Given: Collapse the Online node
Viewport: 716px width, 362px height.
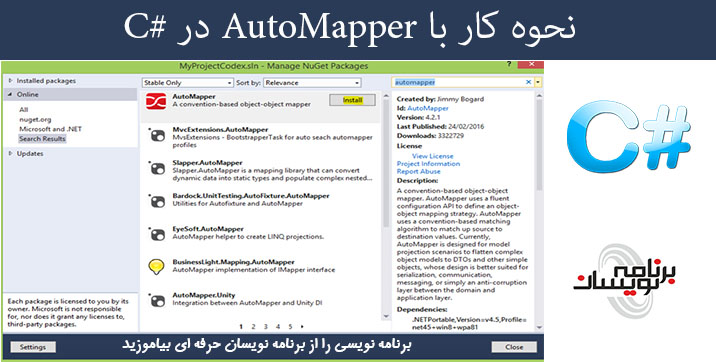Looking at the screenshot, I should [11, 94].
